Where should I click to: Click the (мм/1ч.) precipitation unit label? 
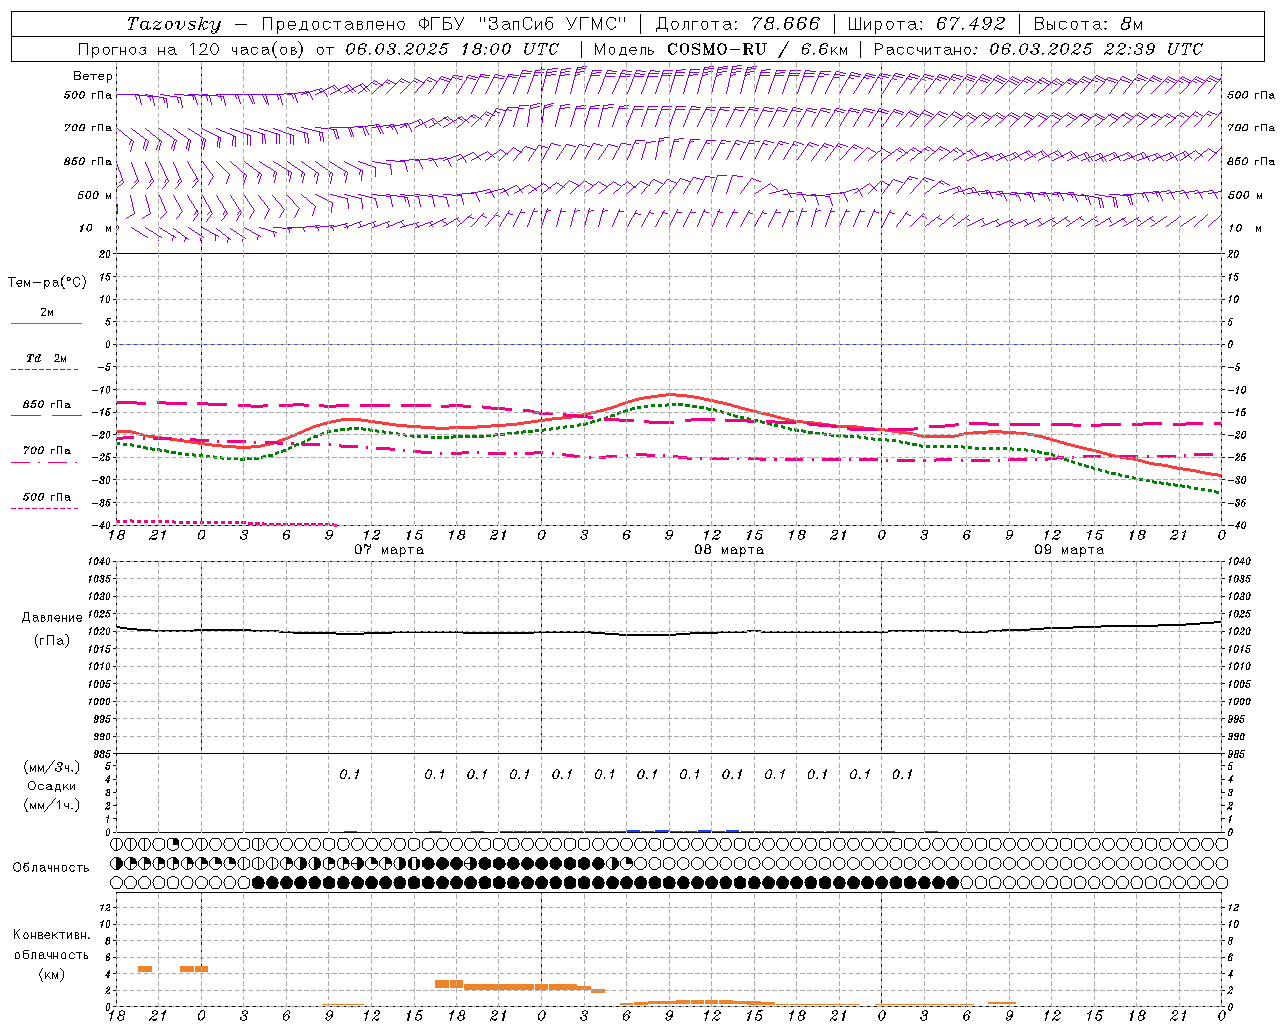(x=52, y=805)
